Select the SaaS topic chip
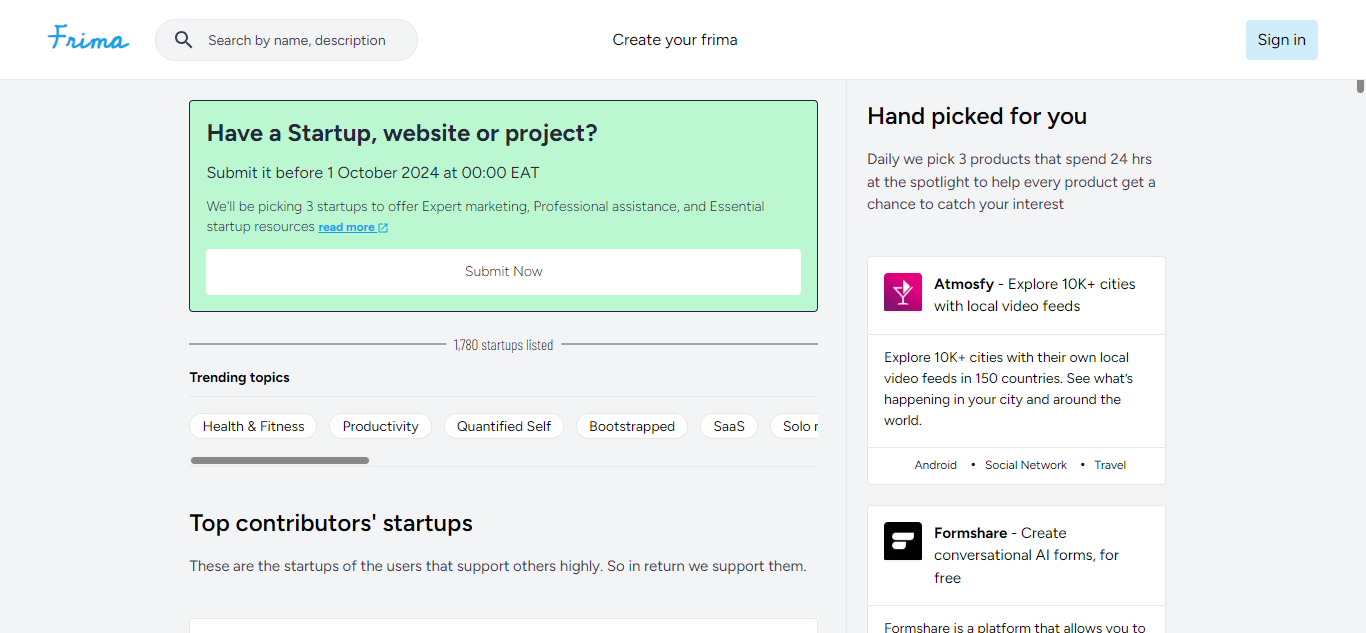The height and width of the screenshot is (633, 1366). click(729, 426)
